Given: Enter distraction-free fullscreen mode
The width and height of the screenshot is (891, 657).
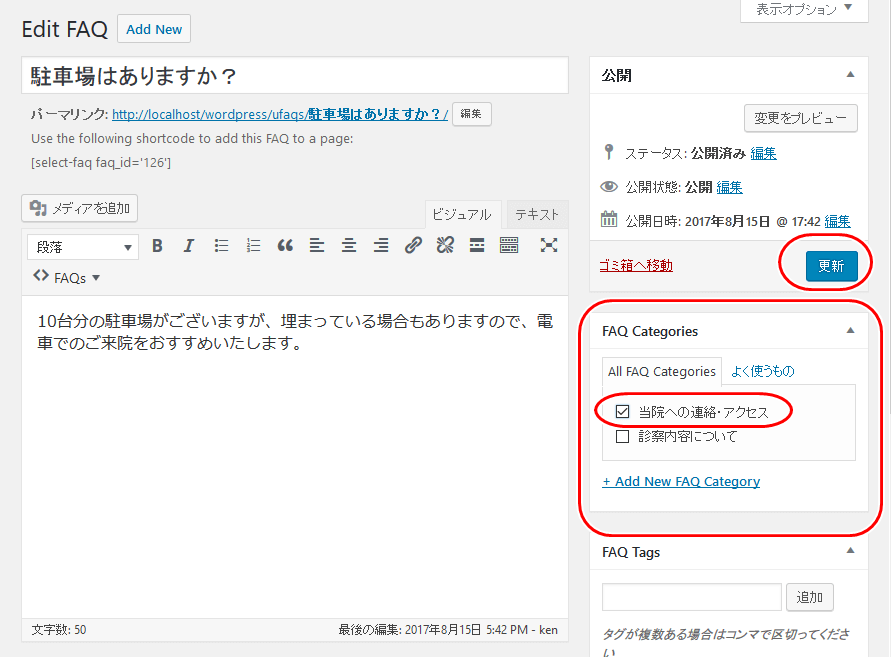Looking at the screenshot, I should click(548, 246).
